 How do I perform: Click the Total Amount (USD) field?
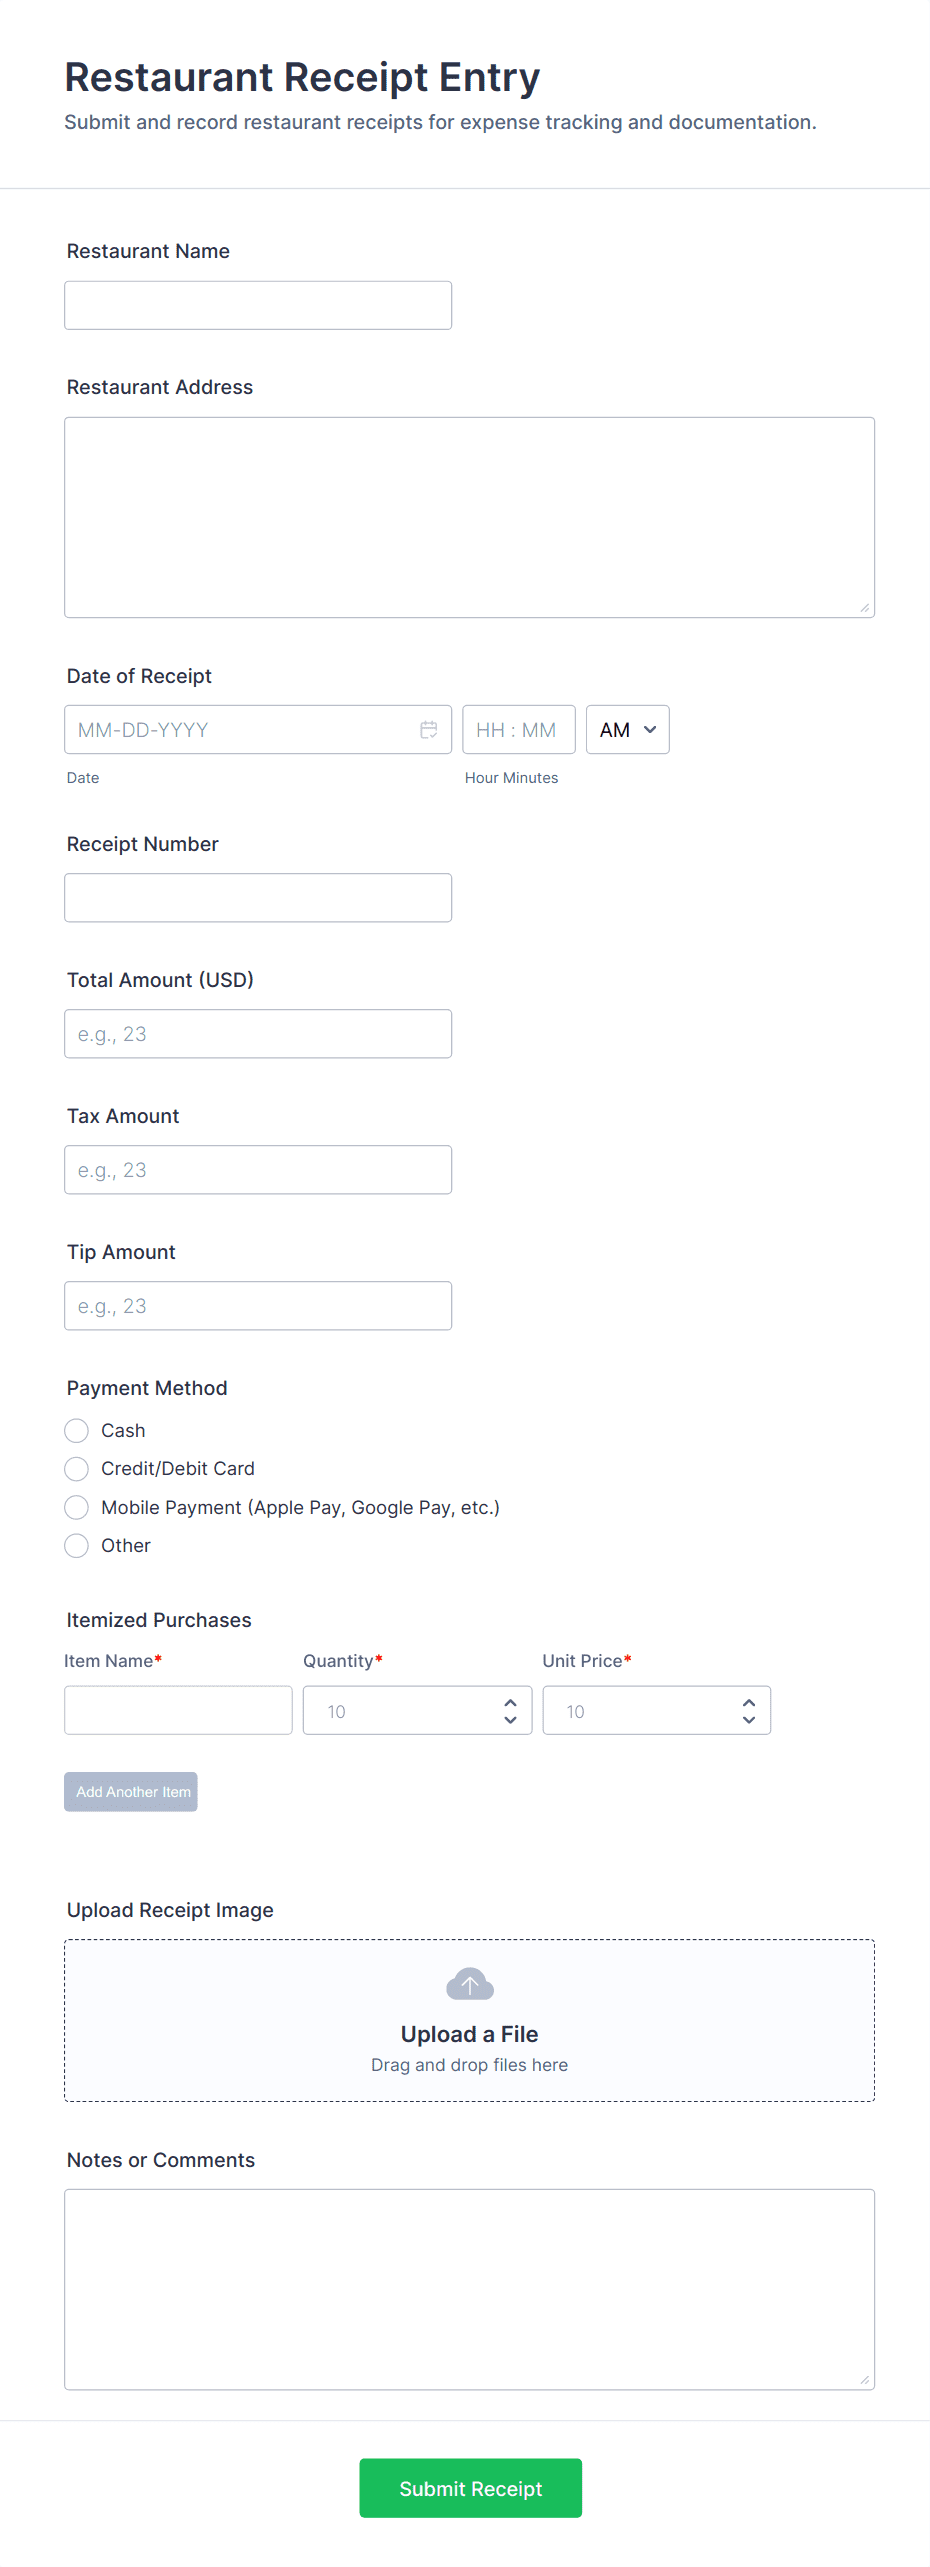pyautogui.click(x=258, y=1034)
